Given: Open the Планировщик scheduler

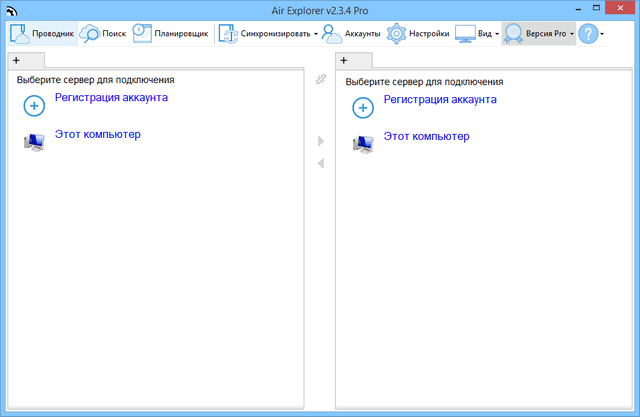Looking at the screenshot, I should (x=170, y=33).
